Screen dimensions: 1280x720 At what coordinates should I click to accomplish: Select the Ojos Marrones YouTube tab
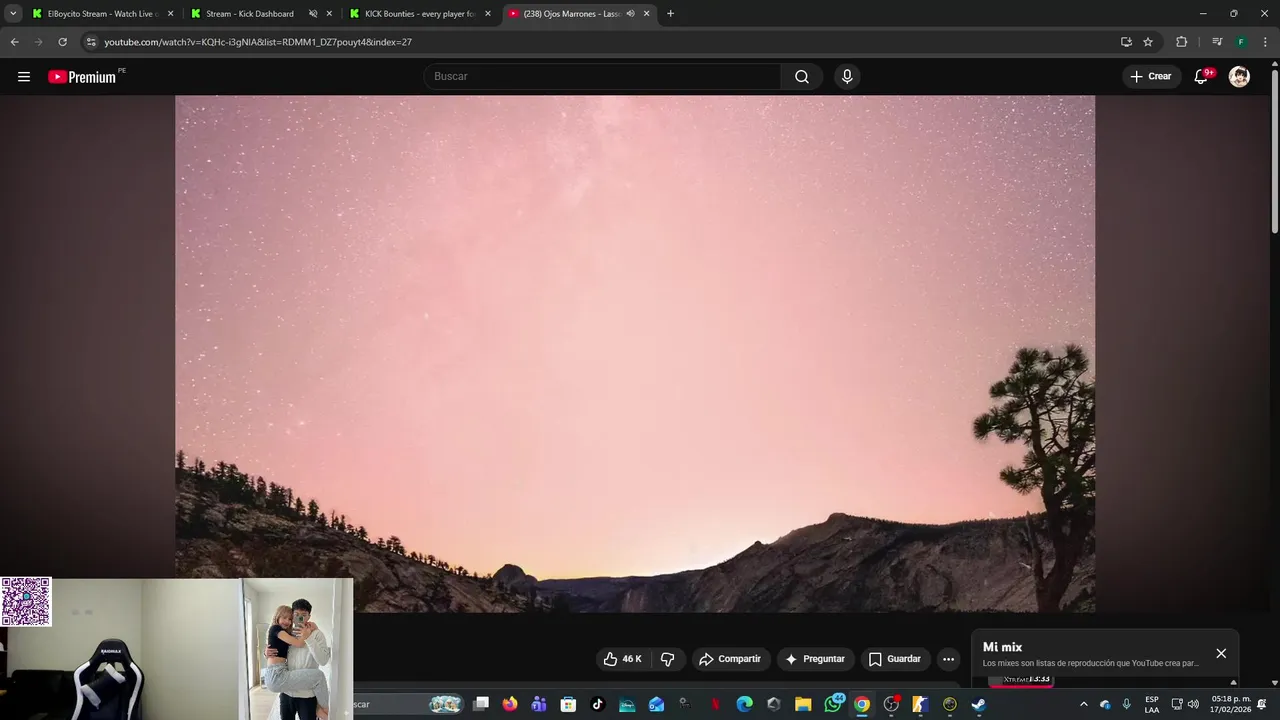tap(578, 14)
